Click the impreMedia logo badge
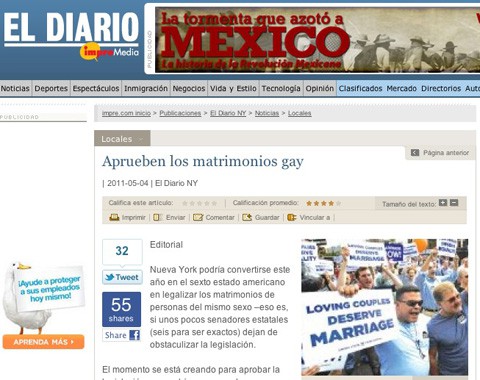Screen dimensions: 480x380 point(109,52)
